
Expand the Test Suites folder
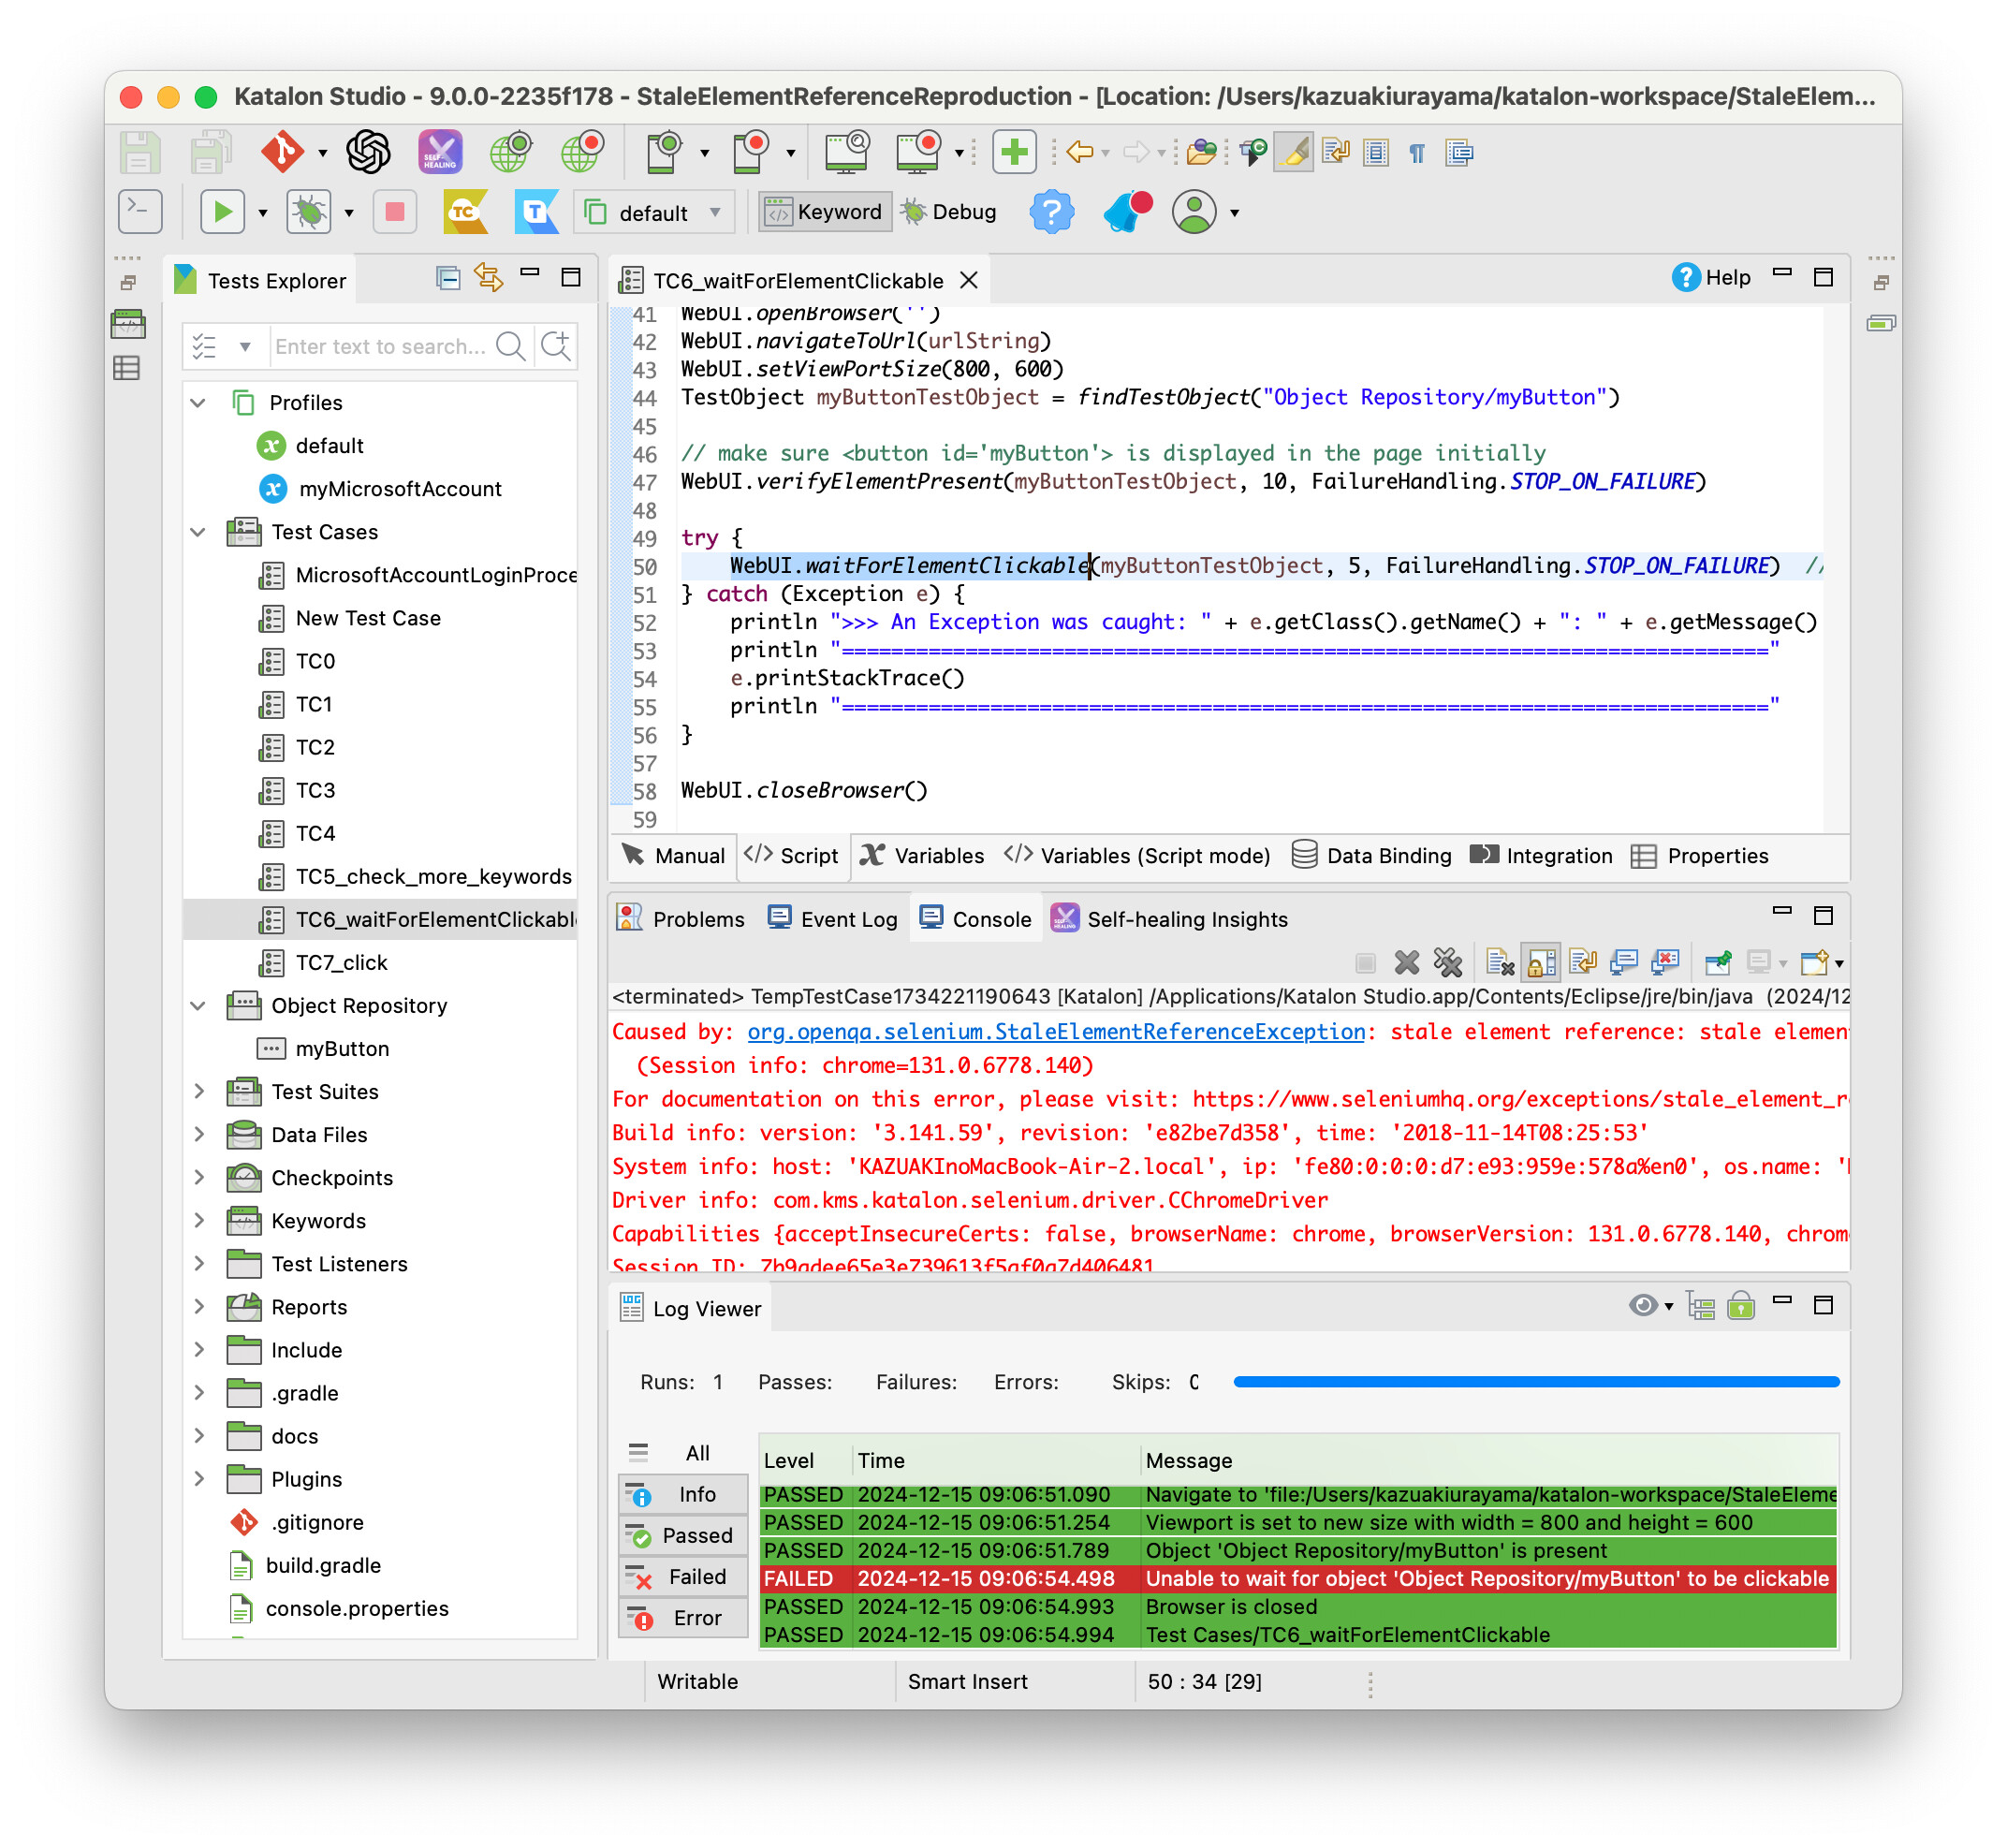[x=199, y=1091]
